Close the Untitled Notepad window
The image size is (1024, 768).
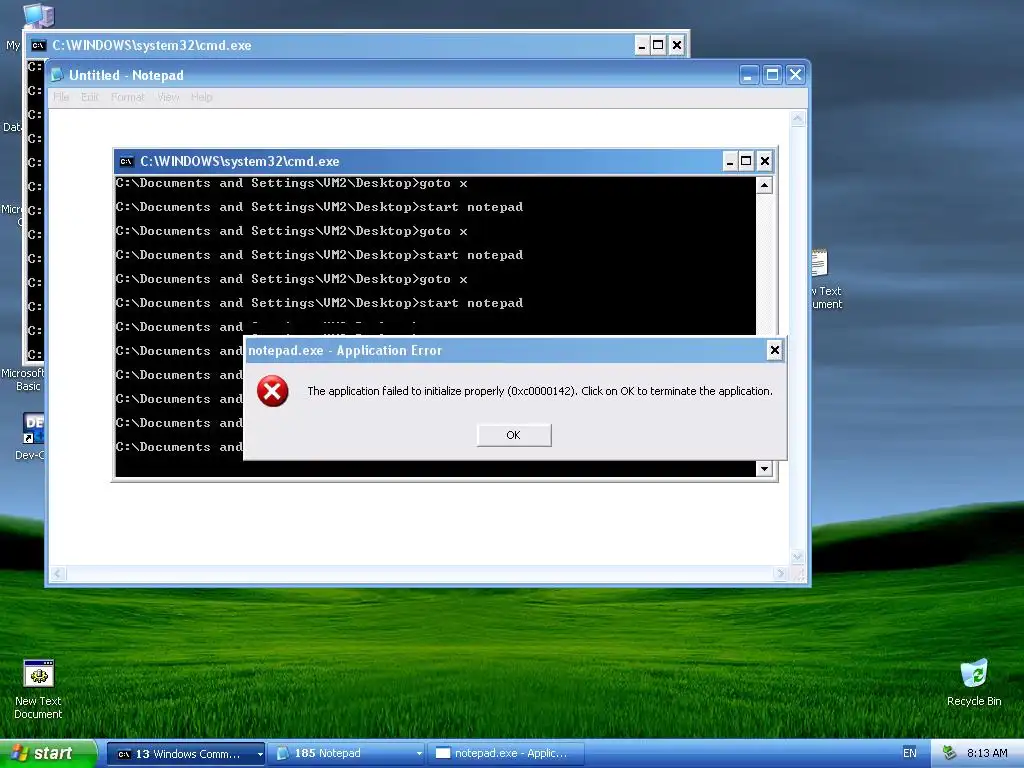795,75
